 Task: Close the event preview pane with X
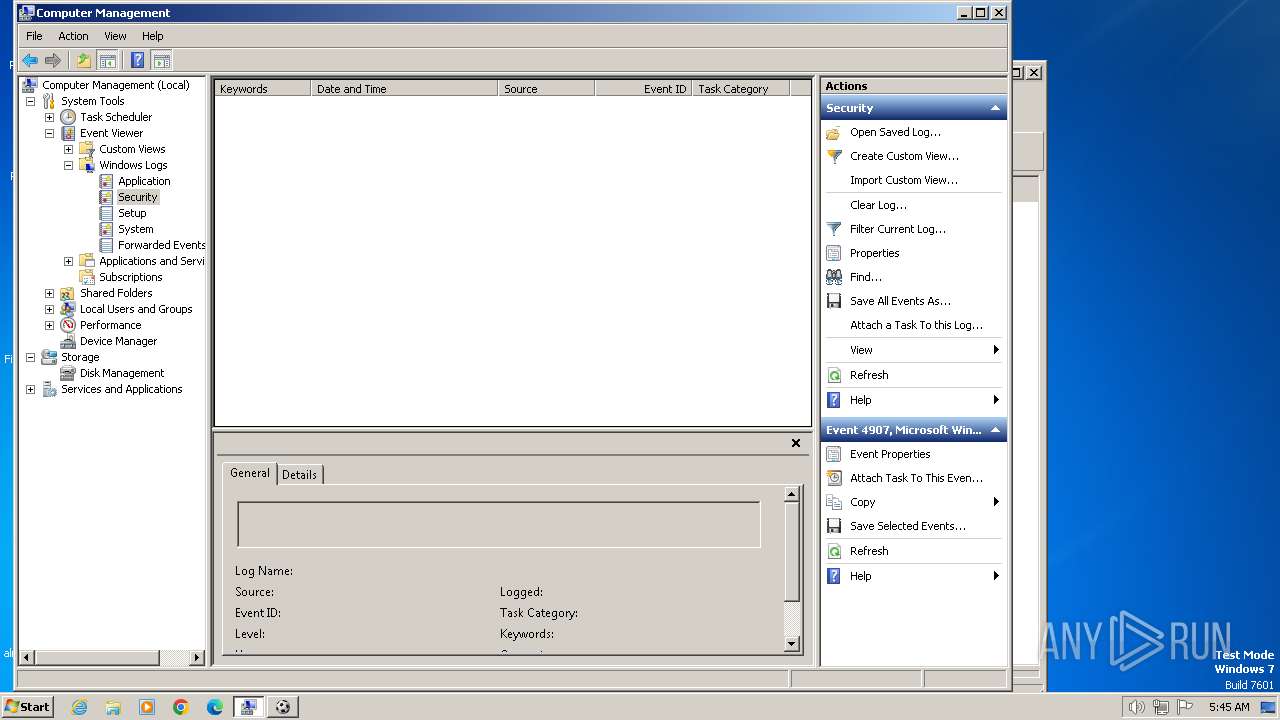(x=796, y=443)
